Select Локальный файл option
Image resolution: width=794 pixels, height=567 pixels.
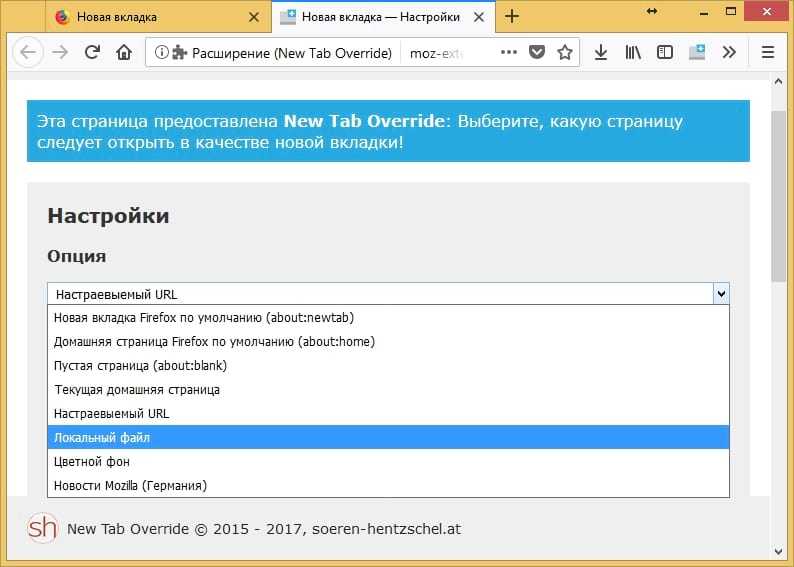(388, 437)
